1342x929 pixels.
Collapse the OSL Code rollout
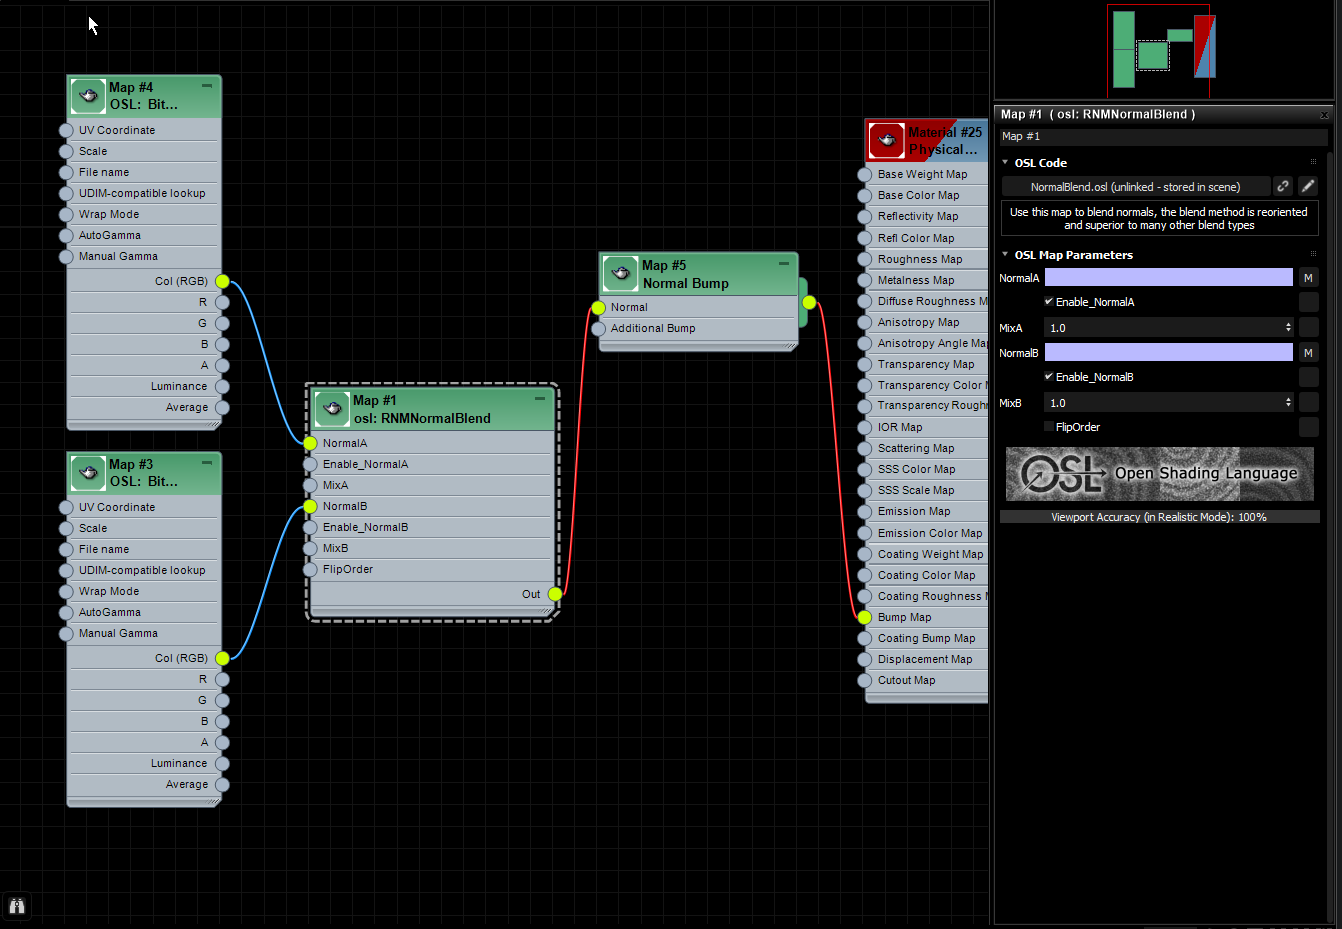click(1006, 162)
